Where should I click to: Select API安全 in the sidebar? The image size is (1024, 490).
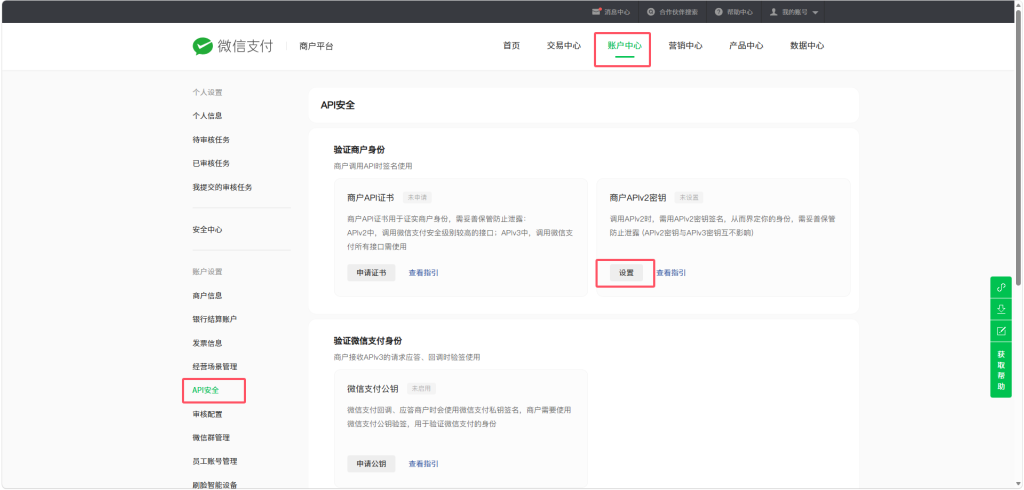[206, 390]
